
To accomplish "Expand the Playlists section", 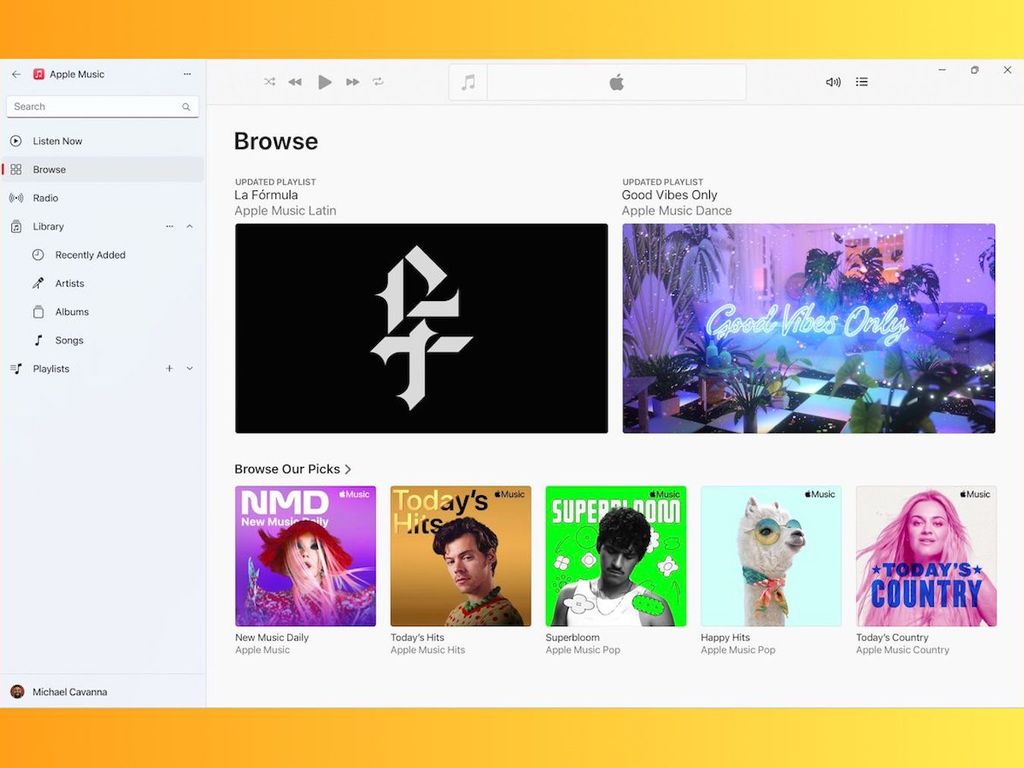I will (189, 368).
